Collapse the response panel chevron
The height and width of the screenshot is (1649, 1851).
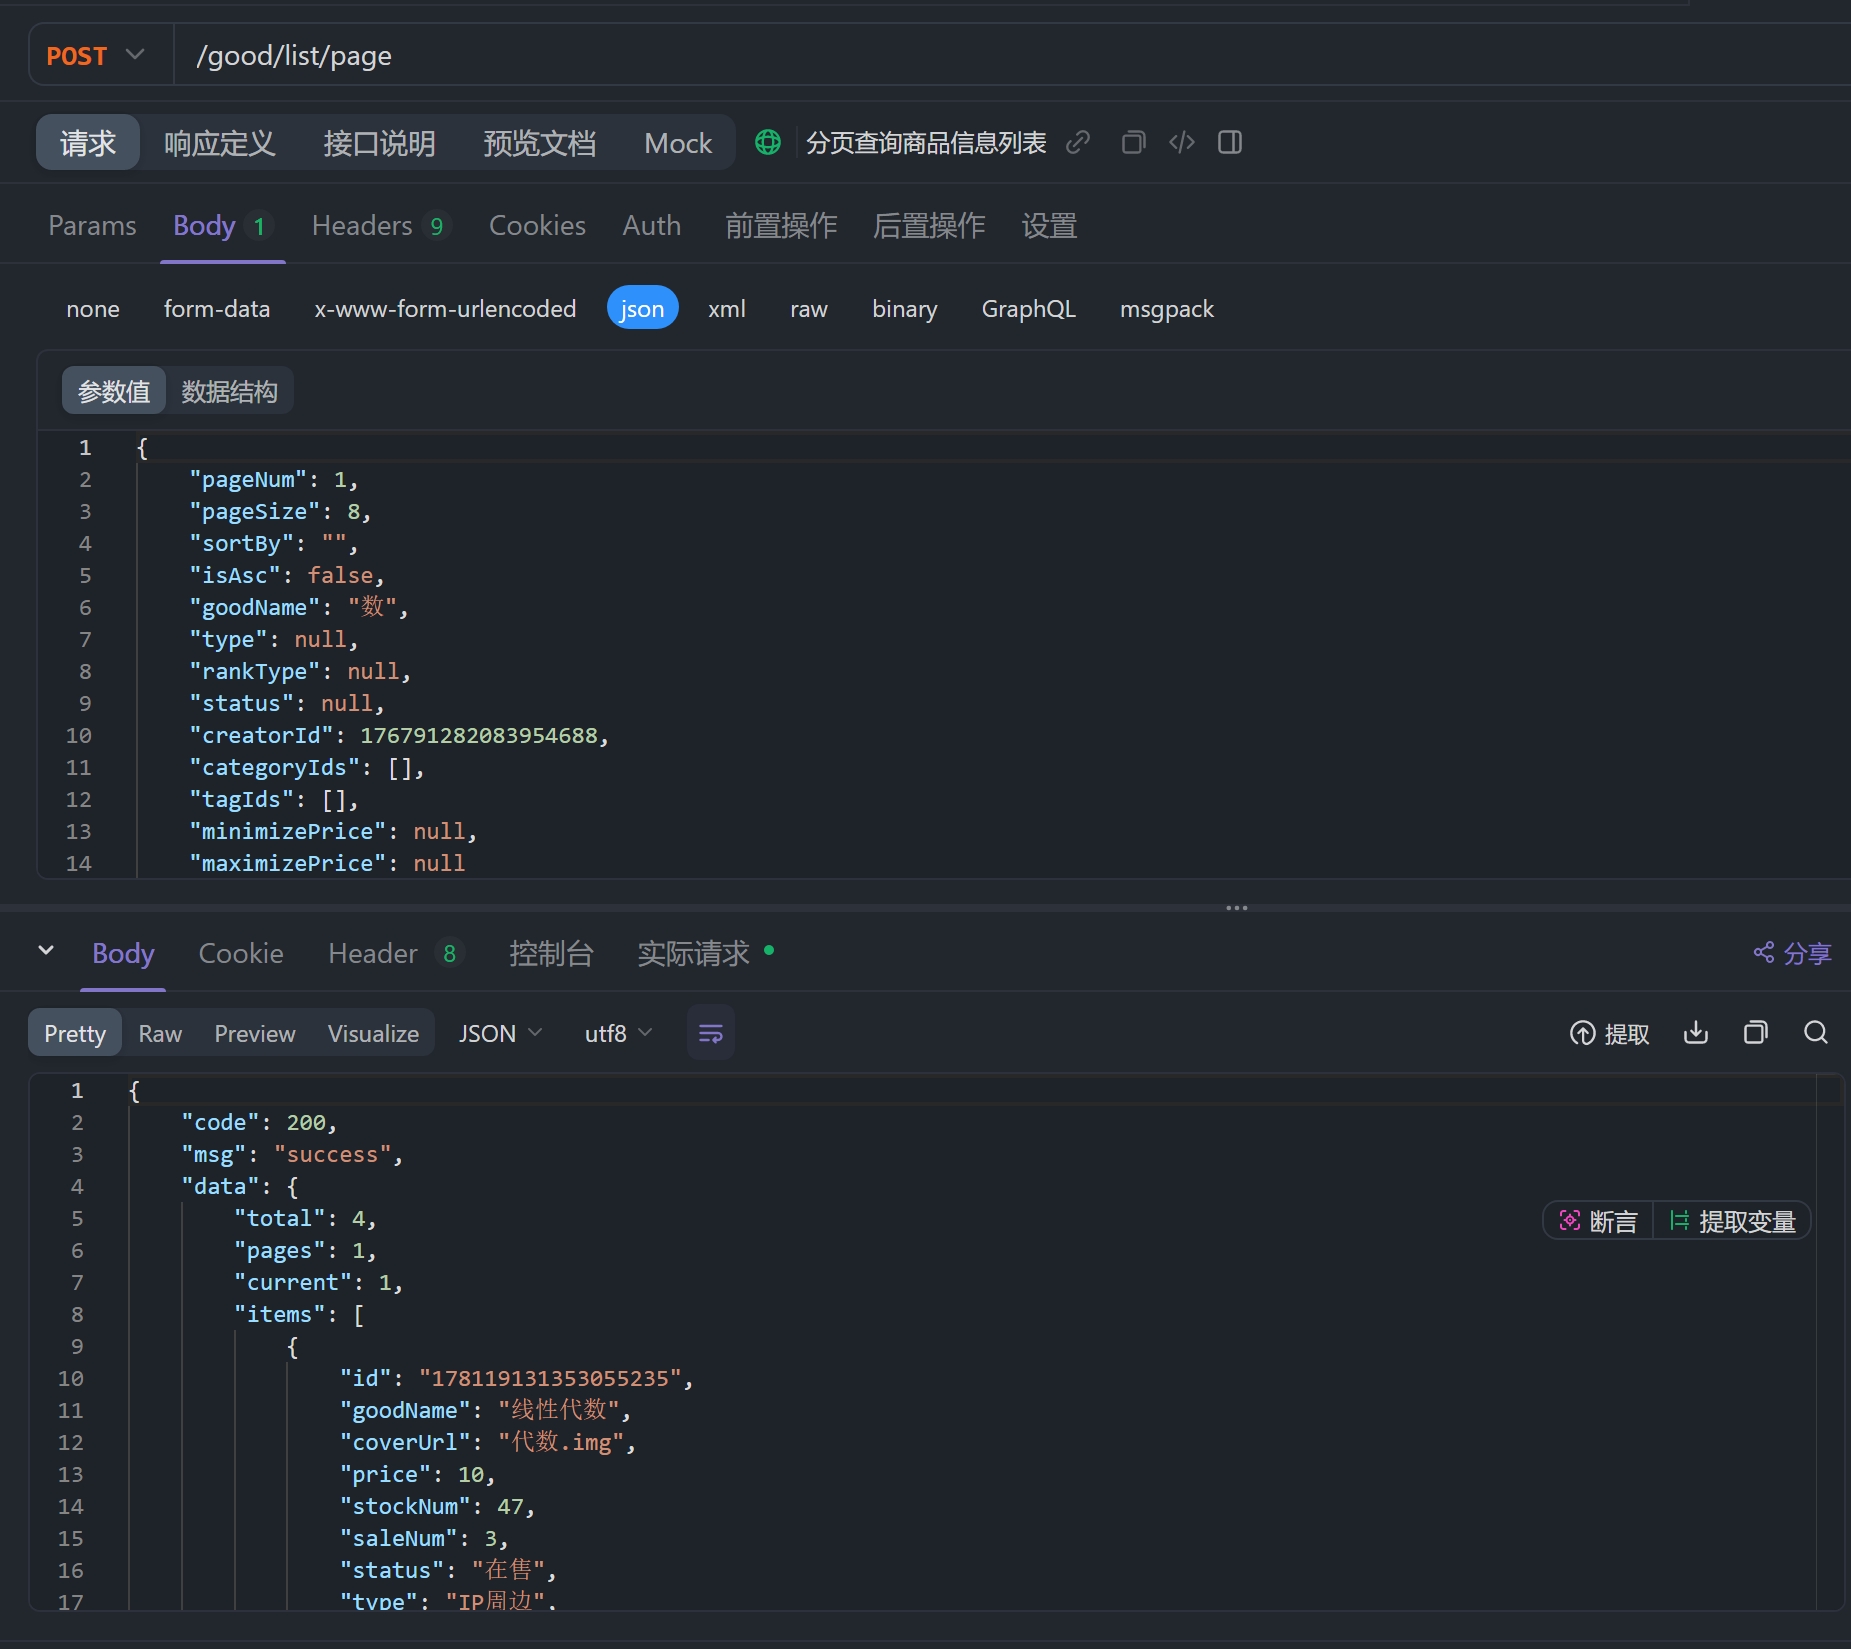tap(46, 951)
